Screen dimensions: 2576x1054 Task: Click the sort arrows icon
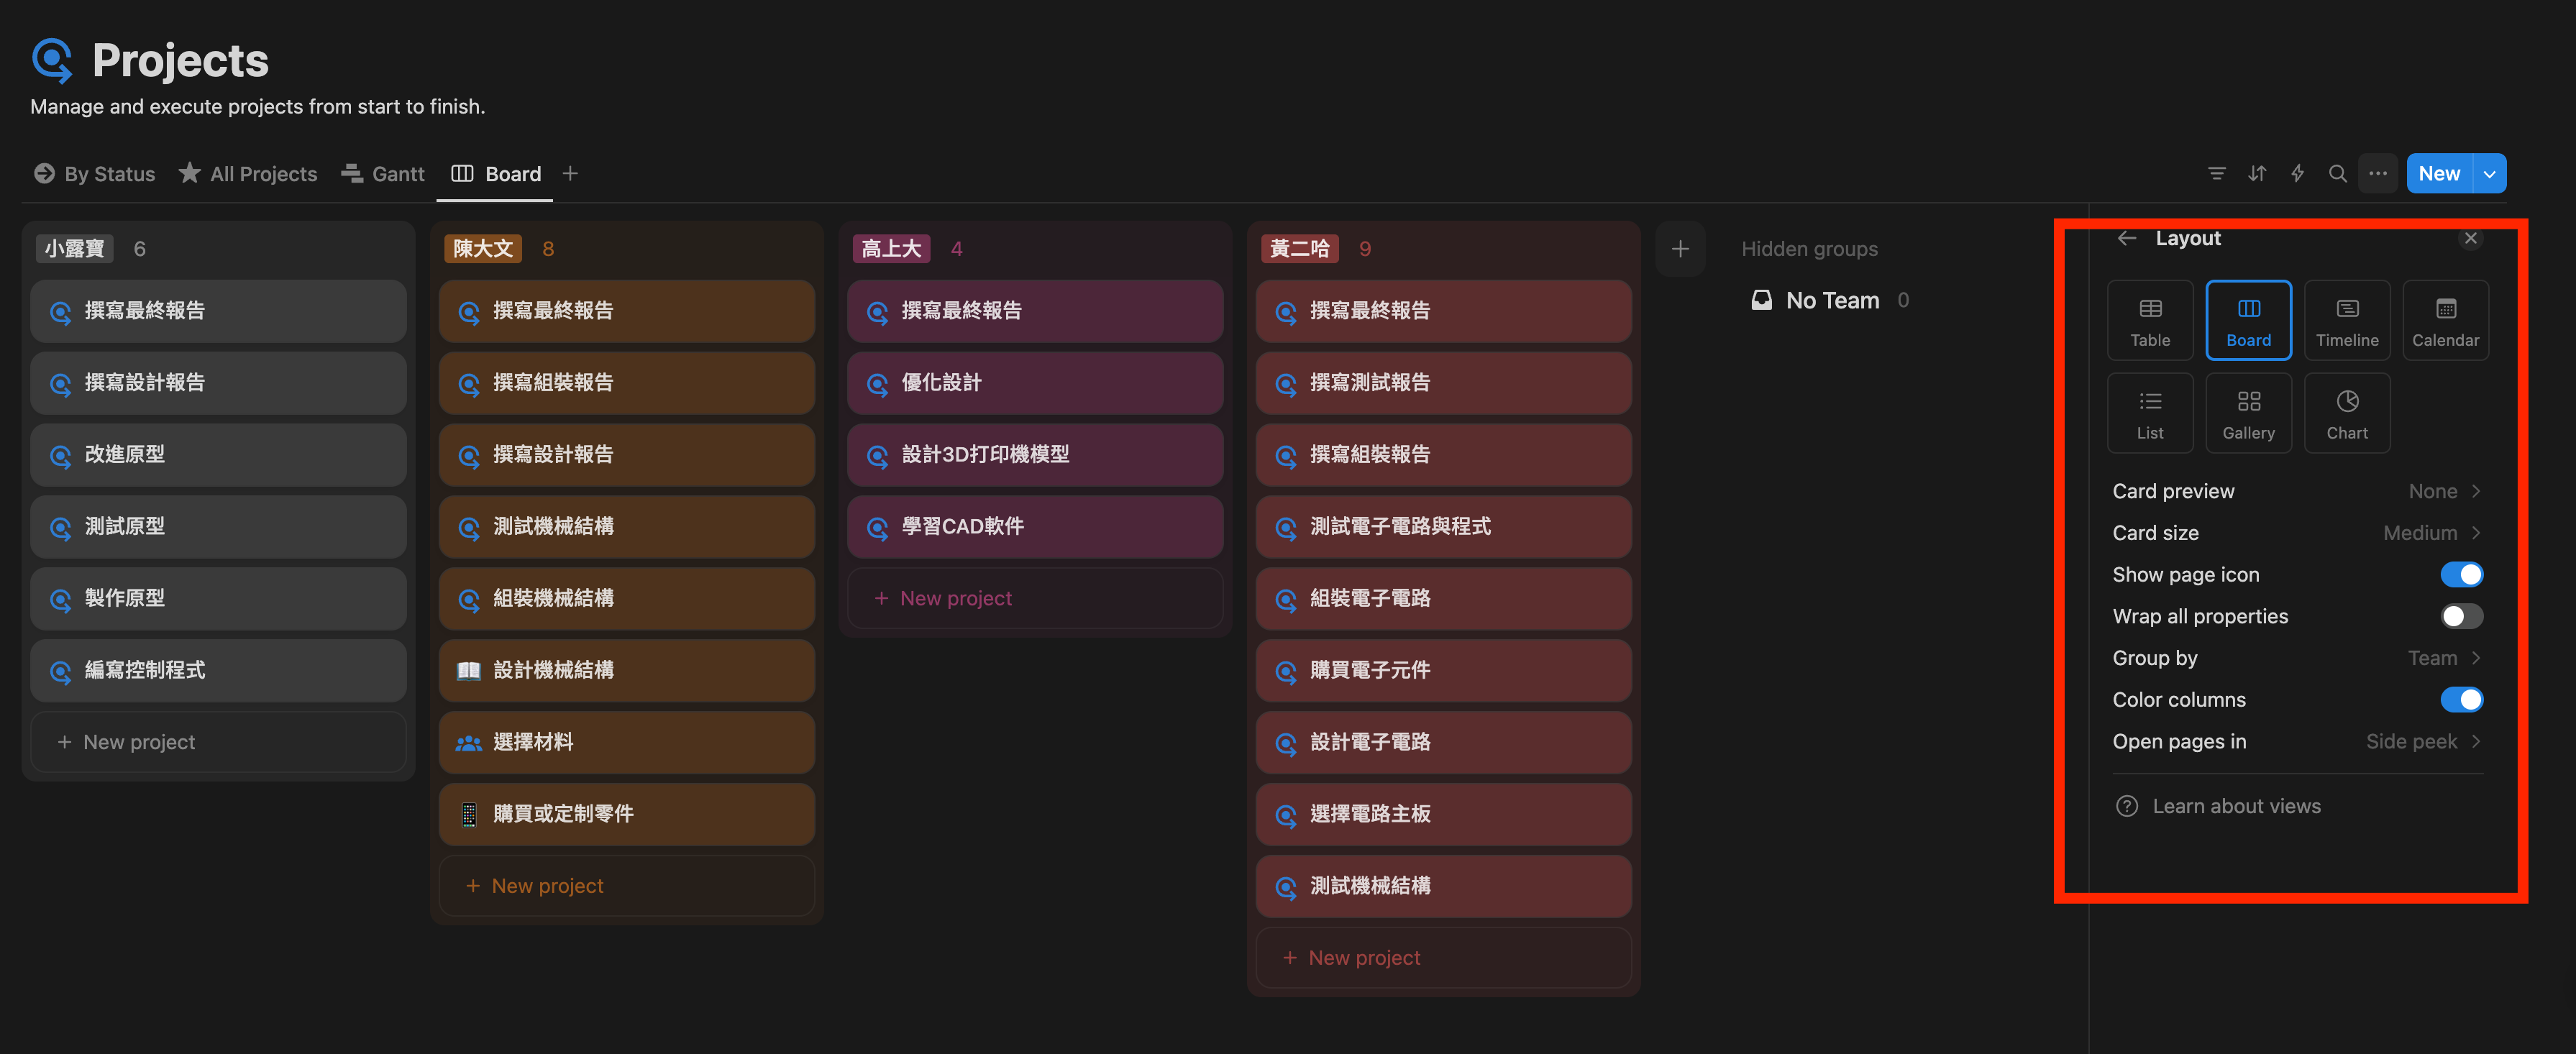point(2257,173)
